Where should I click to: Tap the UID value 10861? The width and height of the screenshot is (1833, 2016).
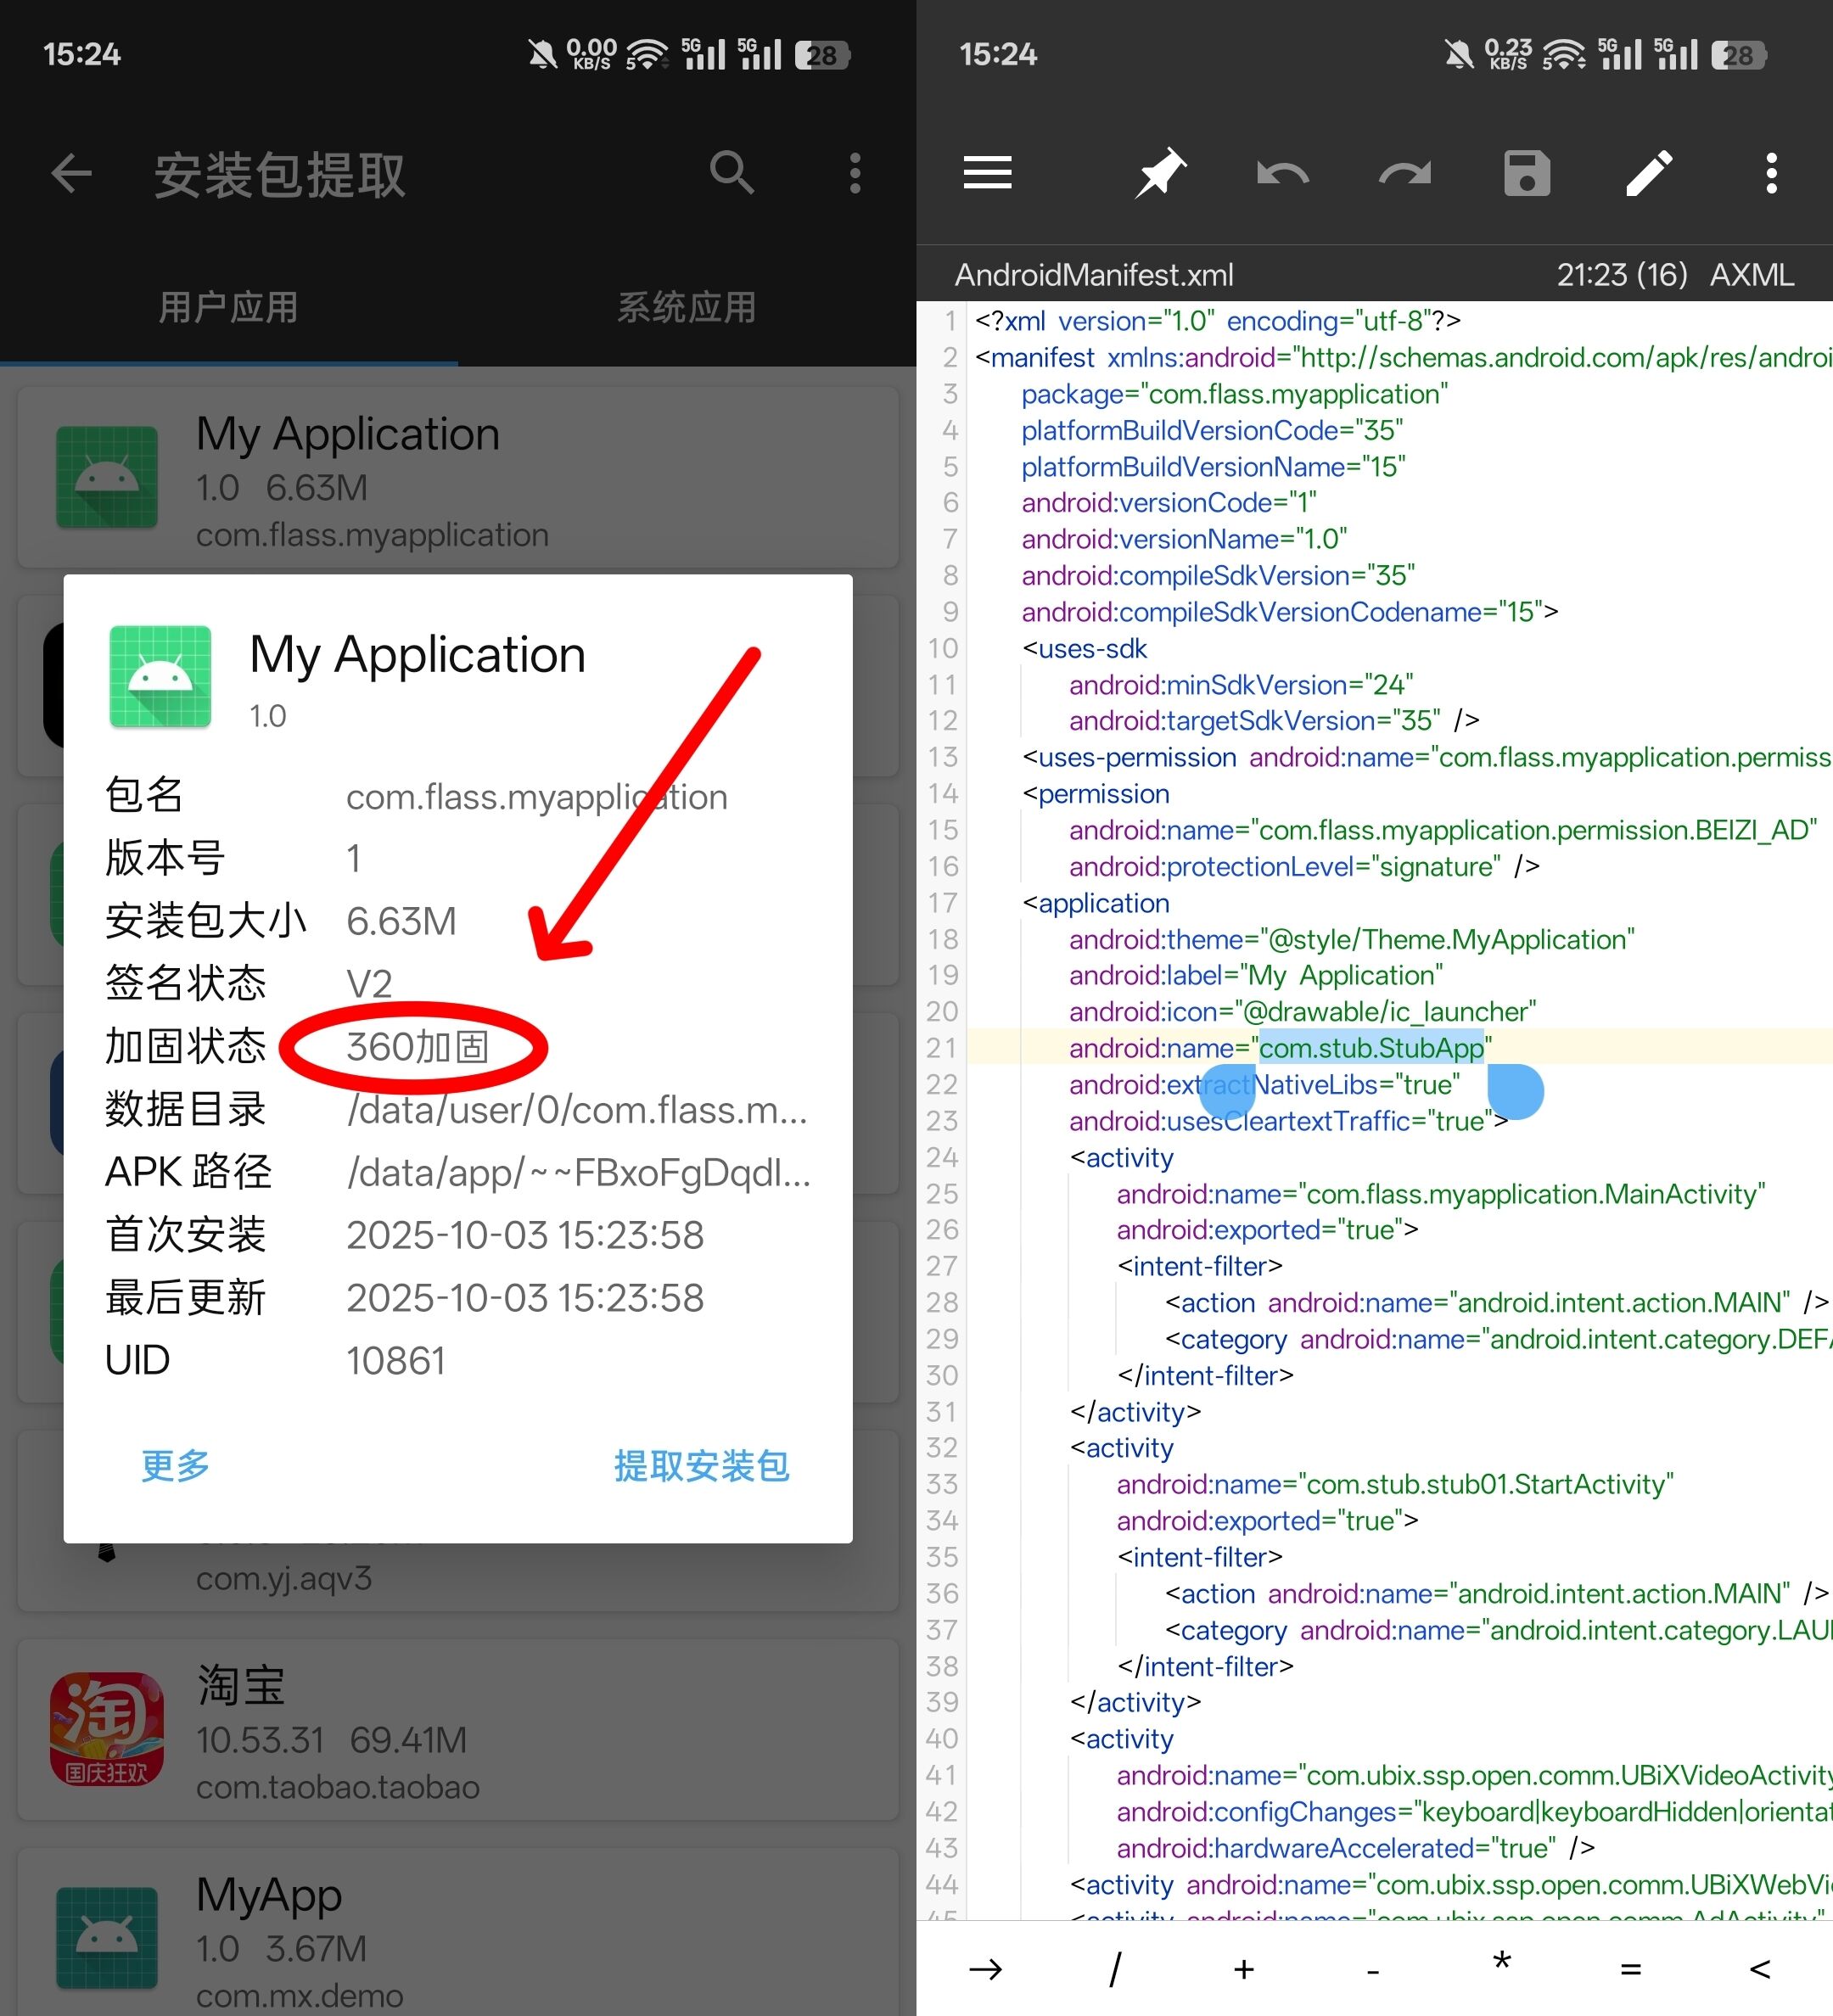395,1360
